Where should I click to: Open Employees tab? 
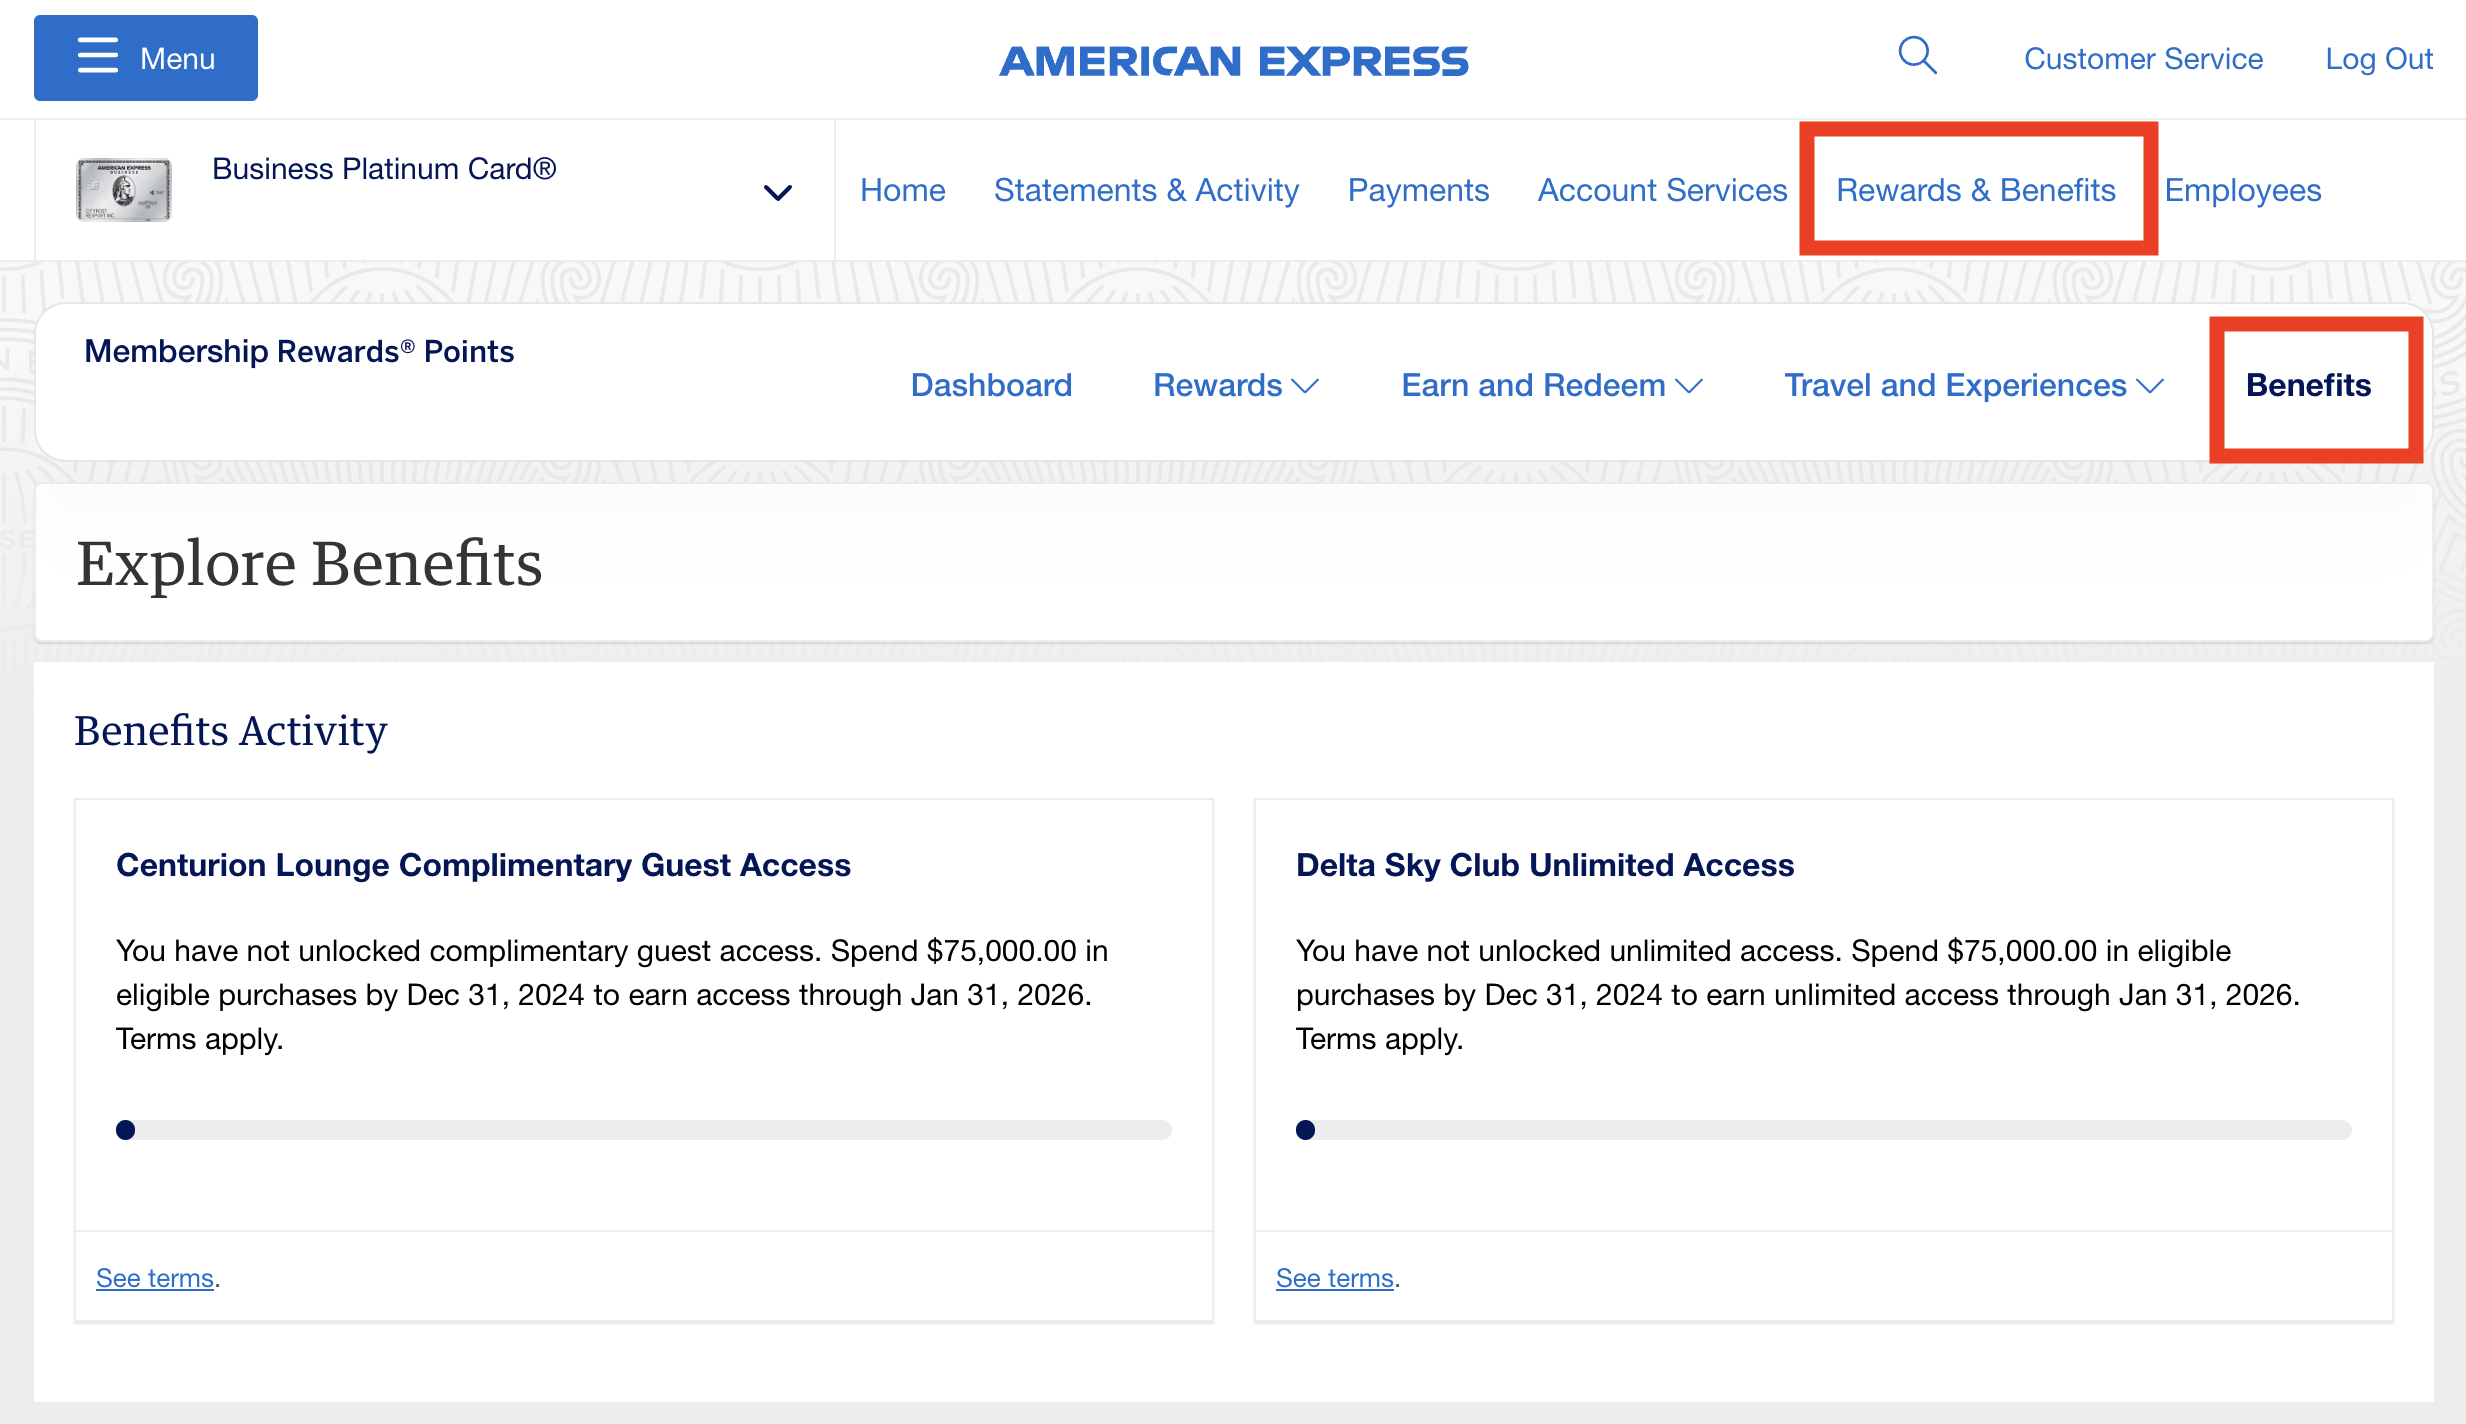(x=2243, y=190)
